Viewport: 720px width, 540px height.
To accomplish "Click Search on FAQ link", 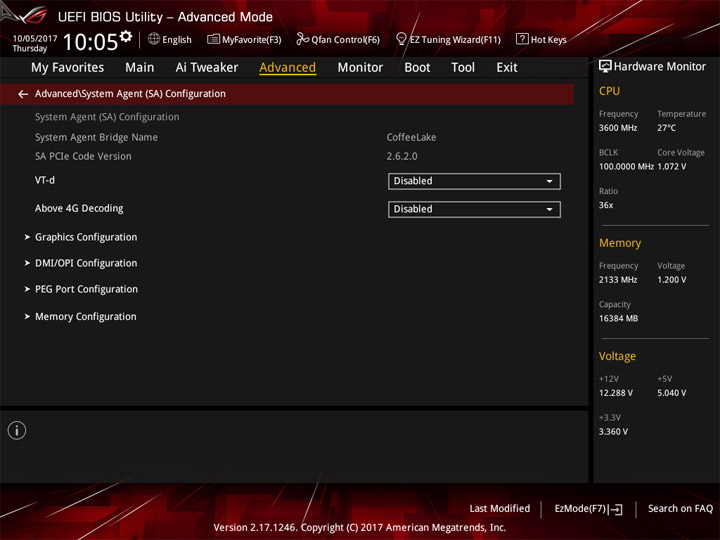I will point(681,509).
